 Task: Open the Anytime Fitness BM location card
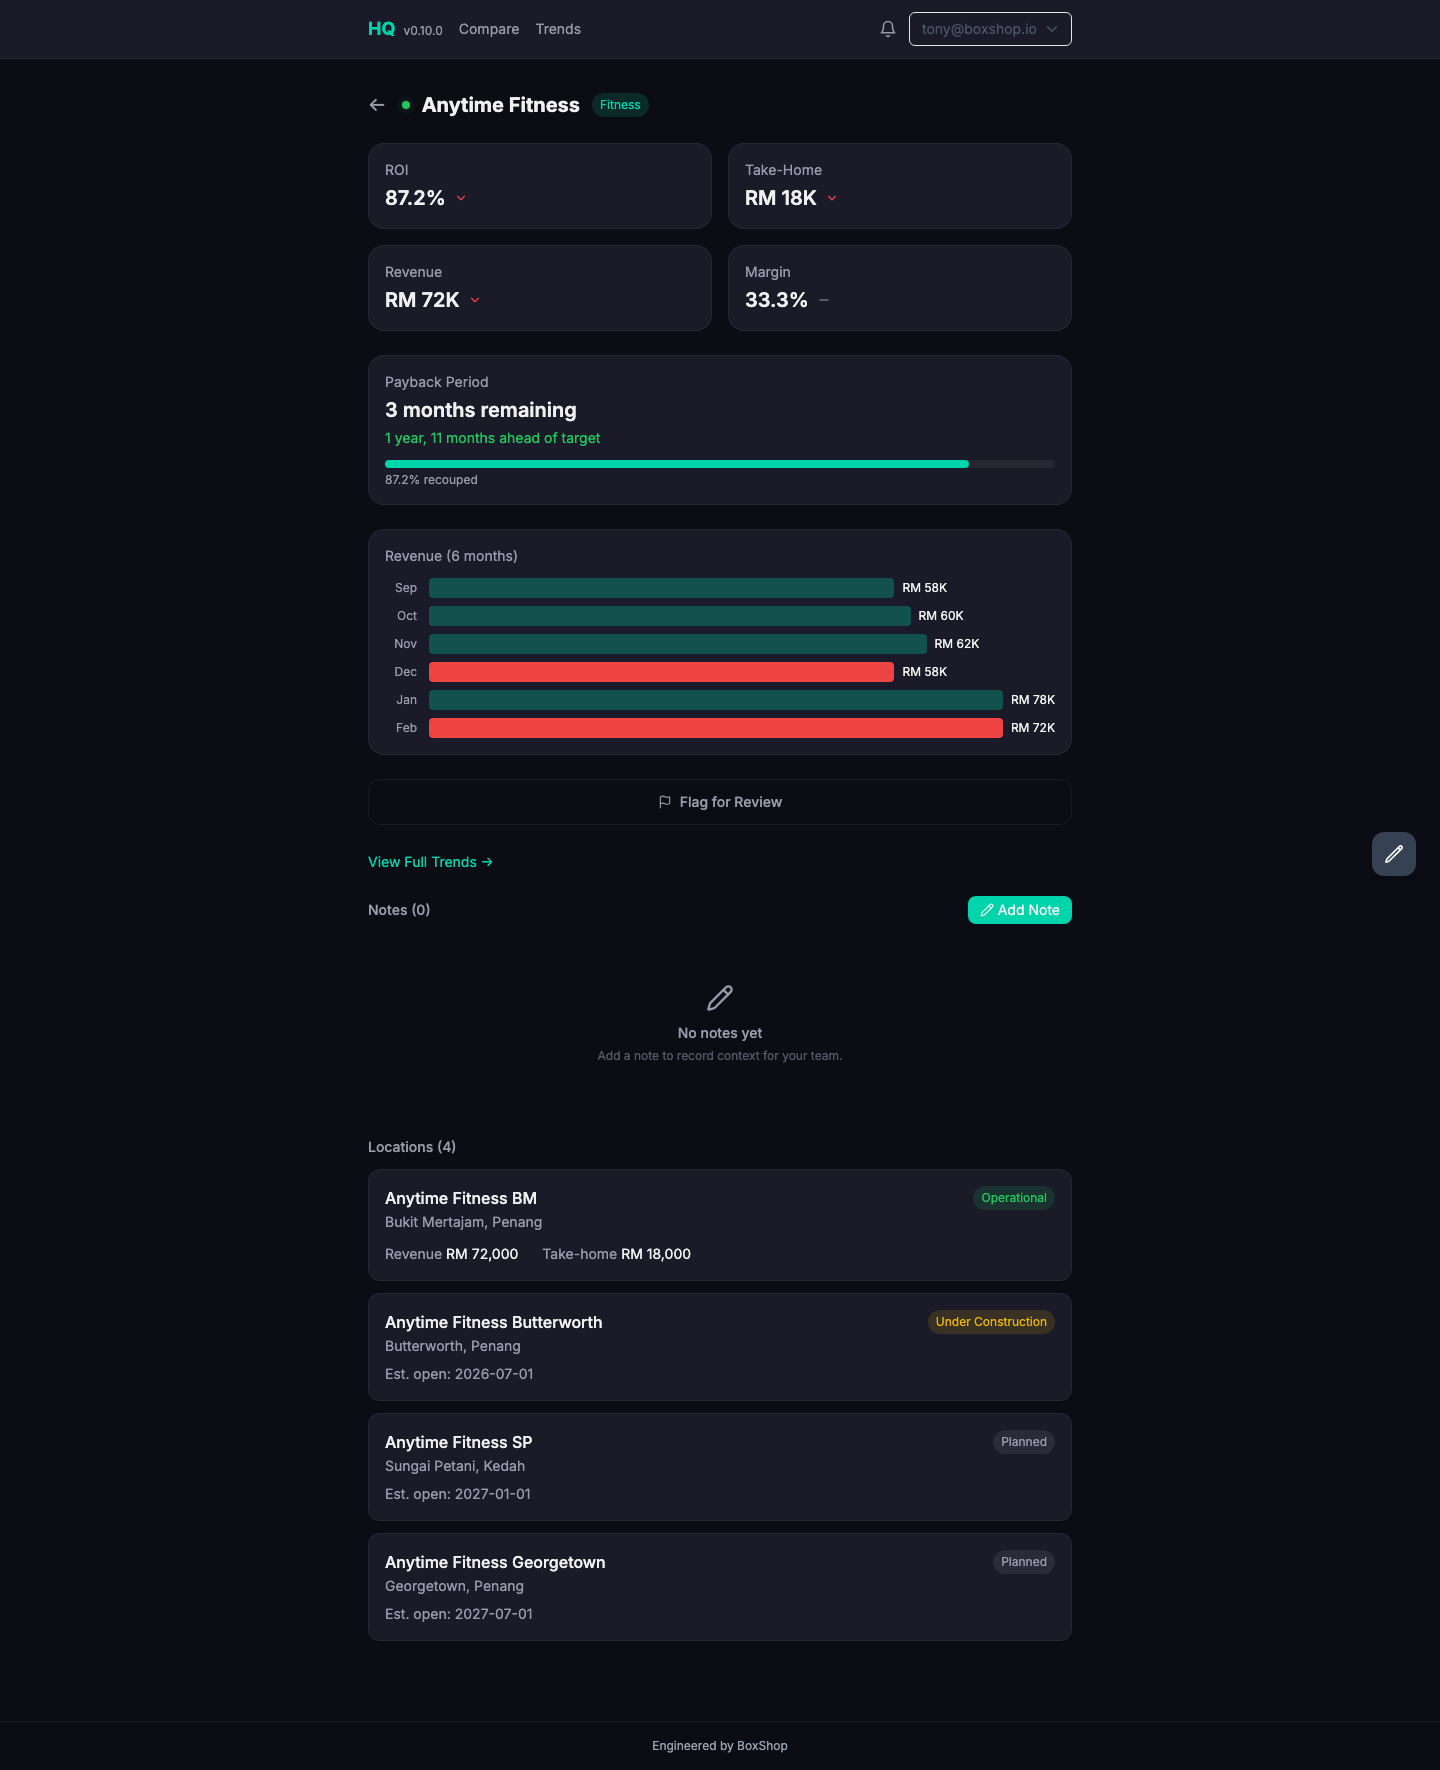(x=720, y=1225)
